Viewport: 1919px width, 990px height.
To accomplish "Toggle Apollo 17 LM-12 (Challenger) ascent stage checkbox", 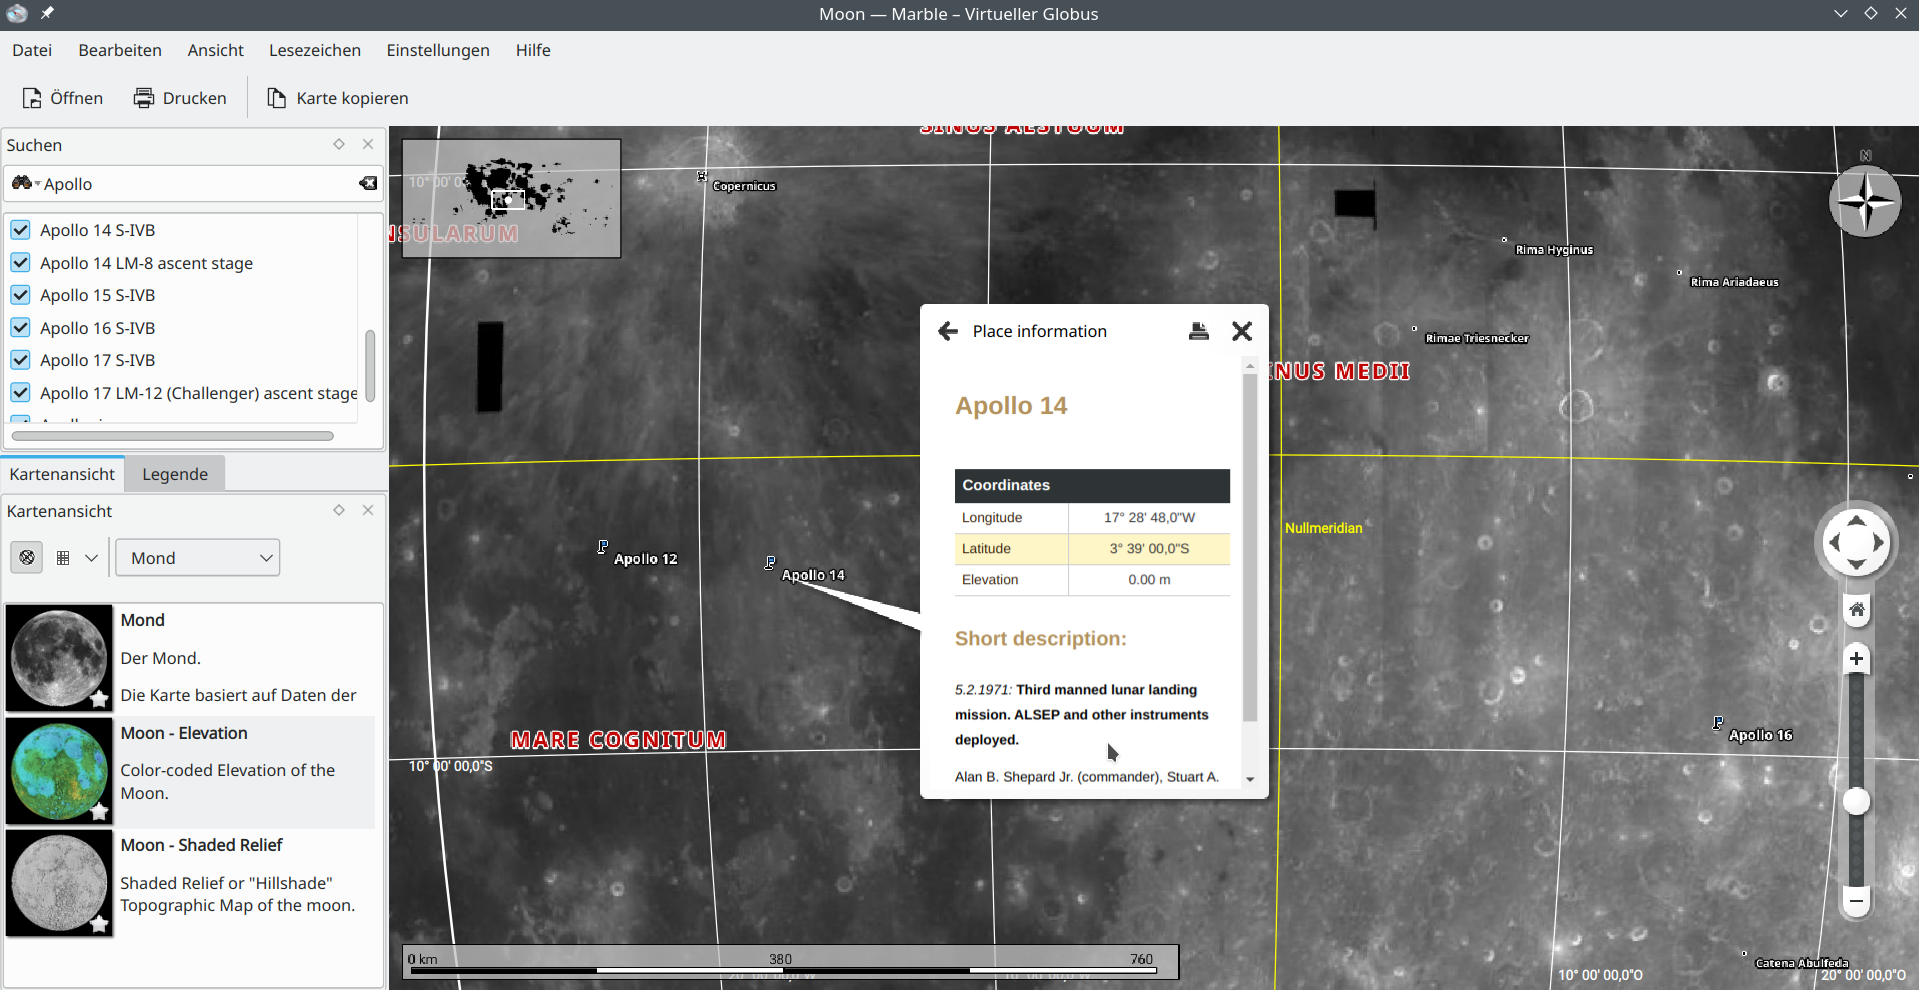I will (20, 393).
